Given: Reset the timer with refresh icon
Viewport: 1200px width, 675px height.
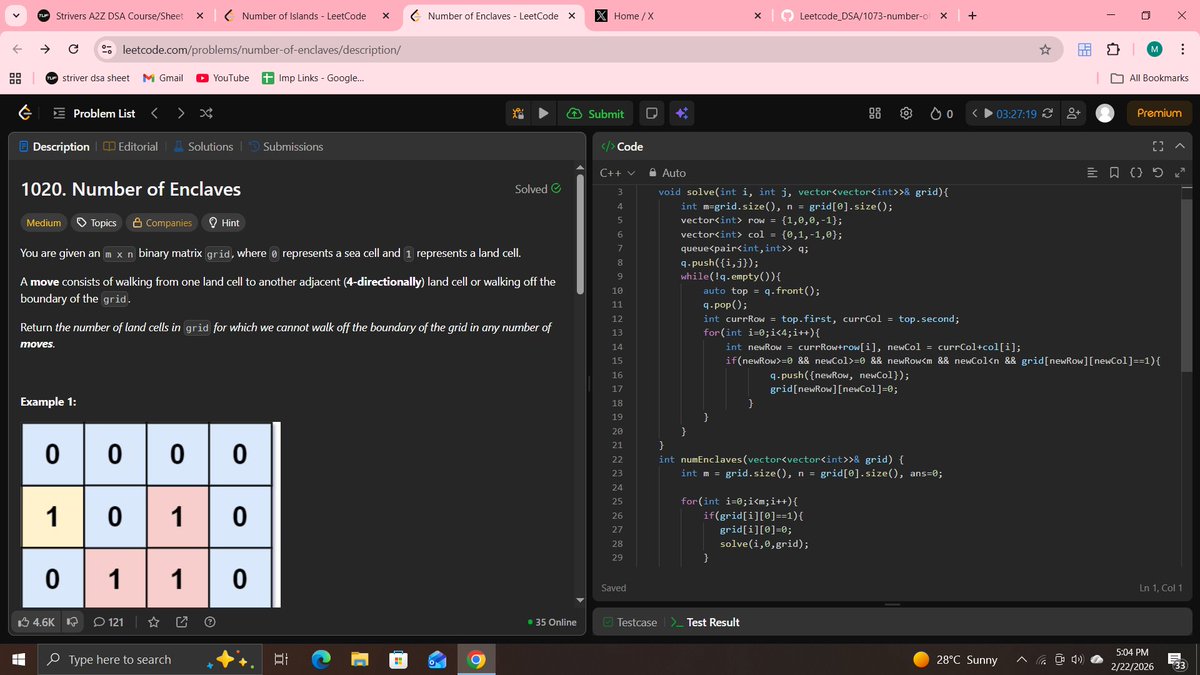Looking at the screenshot, I should (1048, 114).
